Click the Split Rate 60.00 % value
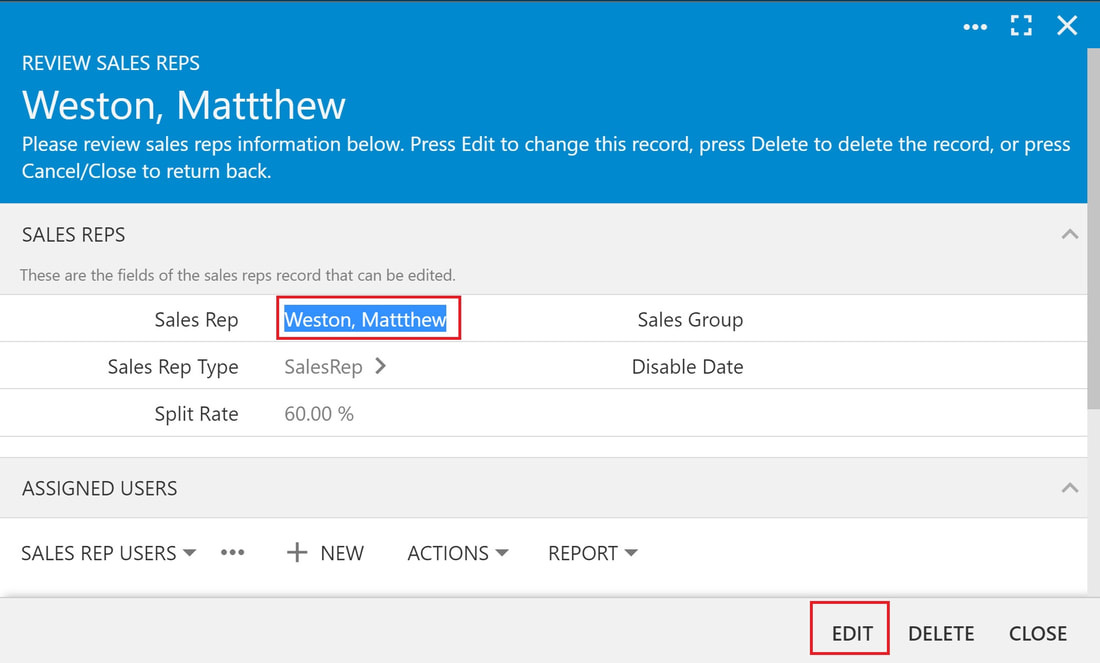 [x=318, y=414]
